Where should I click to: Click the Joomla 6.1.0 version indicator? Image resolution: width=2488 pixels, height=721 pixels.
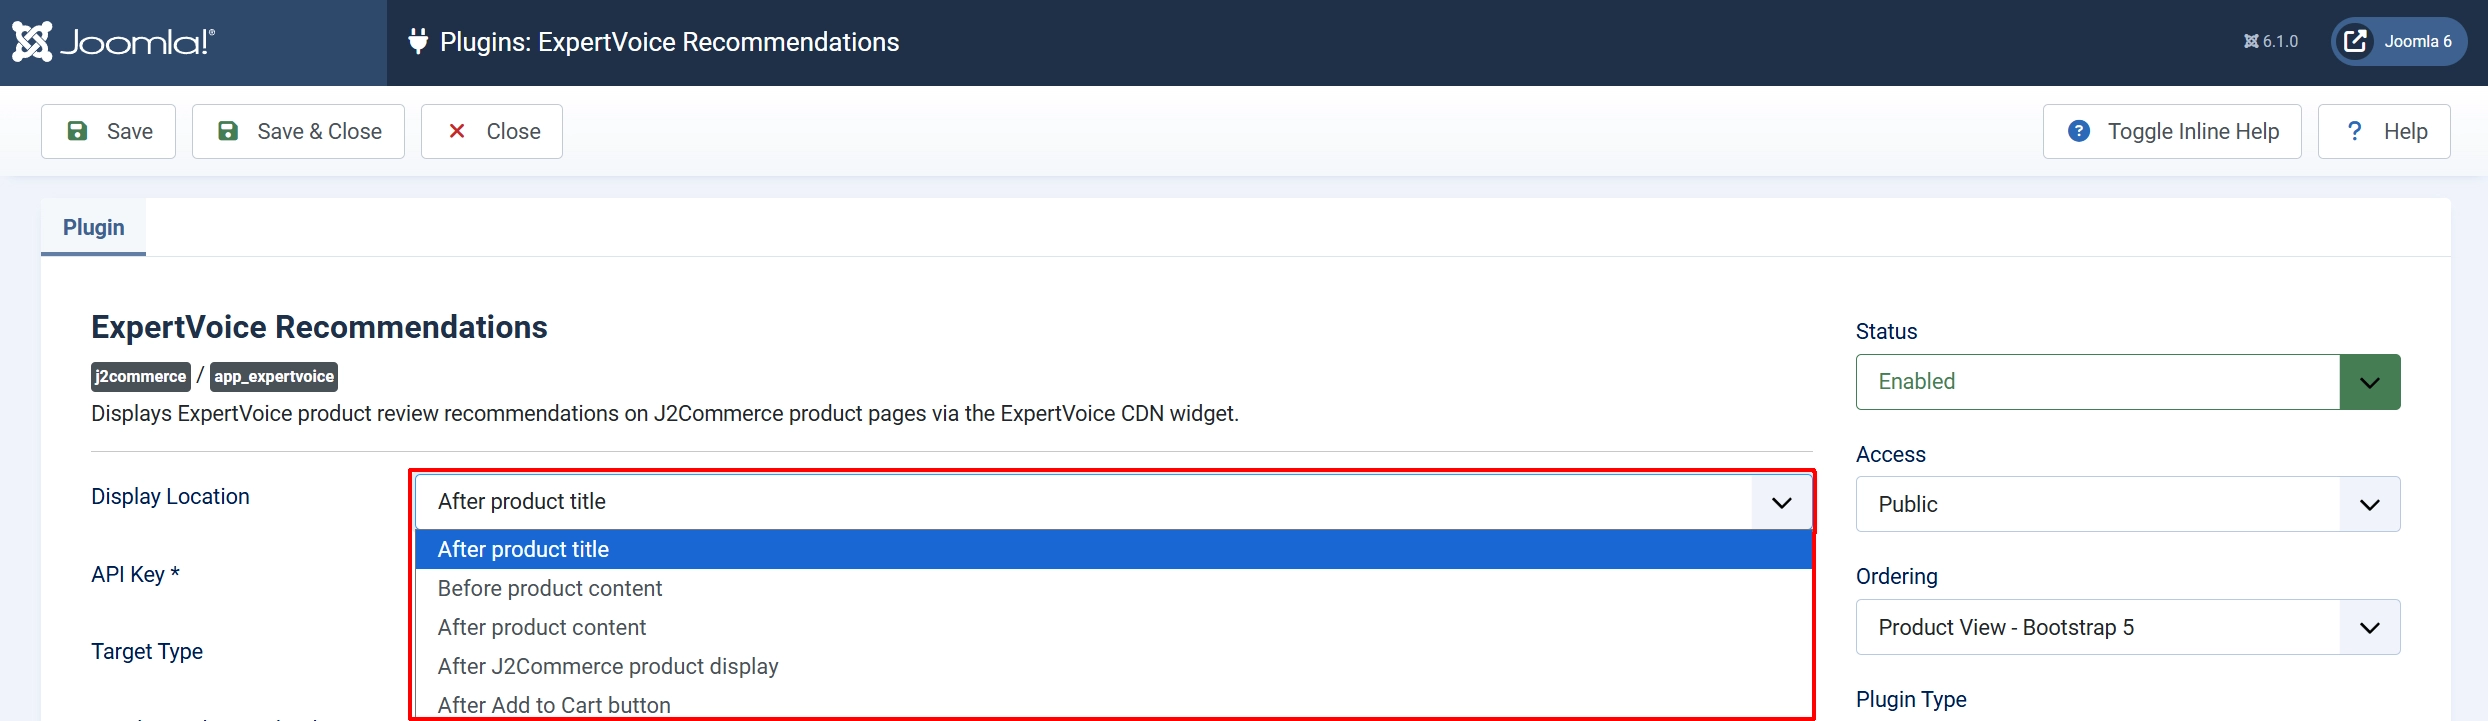point(2271,41)
